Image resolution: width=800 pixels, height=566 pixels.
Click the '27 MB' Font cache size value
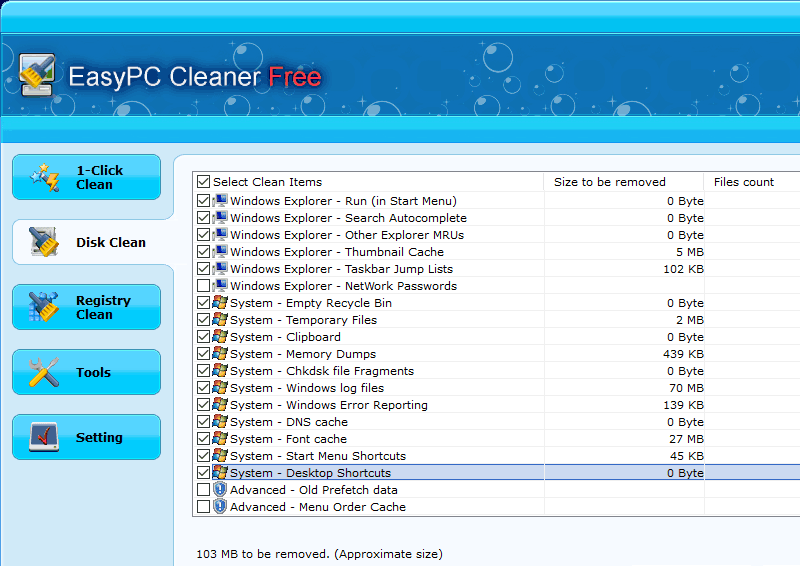[x=686, y=439]
